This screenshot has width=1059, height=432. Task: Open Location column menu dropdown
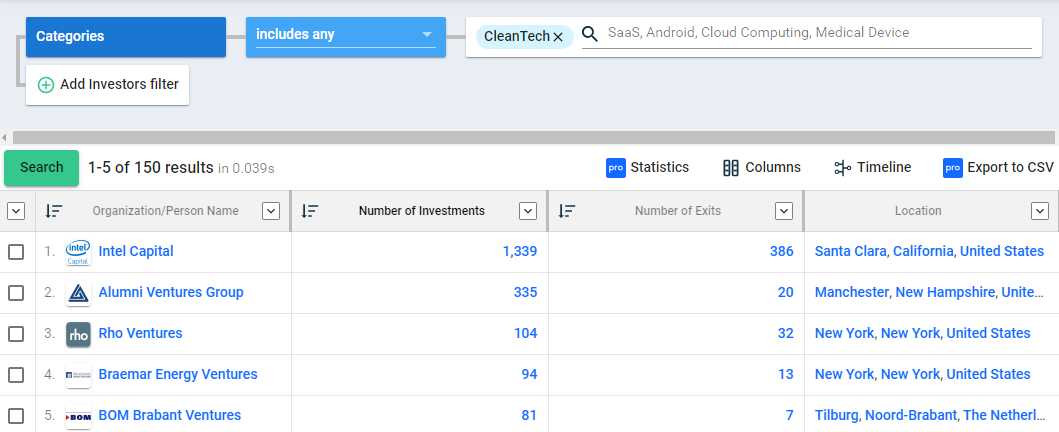pyautogui.click(x=1040, y=211)
